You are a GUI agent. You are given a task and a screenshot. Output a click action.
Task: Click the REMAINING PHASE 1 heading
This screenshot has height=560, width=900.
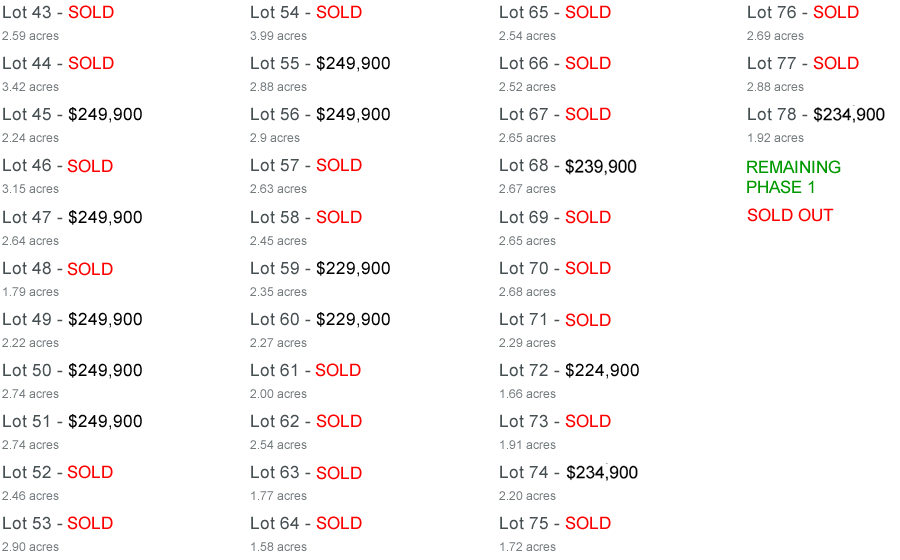(793, 177)
